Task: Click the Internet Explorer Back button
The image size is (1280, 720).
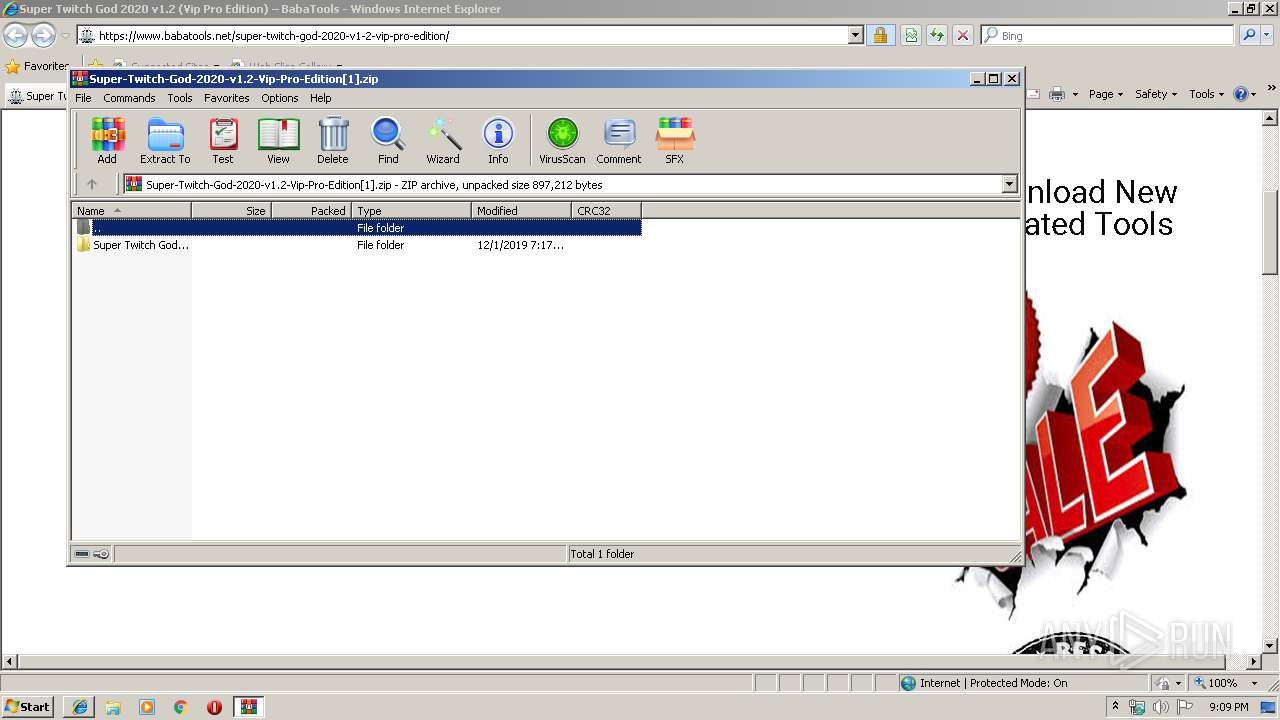Action: click(x=15, y=36)
